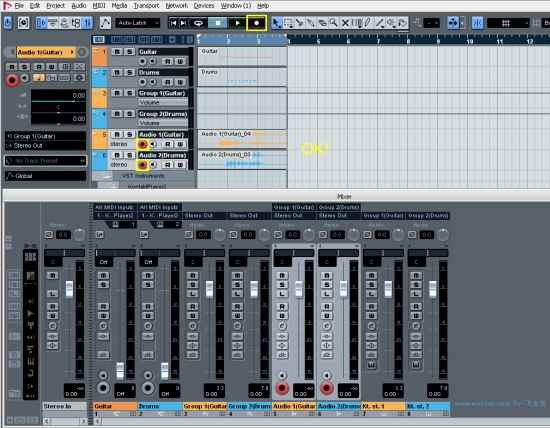The height and width of the screenshot is (428, 550).
Task: Open the Transport menu
Action: pyautogui.click(x=146, y=5)
